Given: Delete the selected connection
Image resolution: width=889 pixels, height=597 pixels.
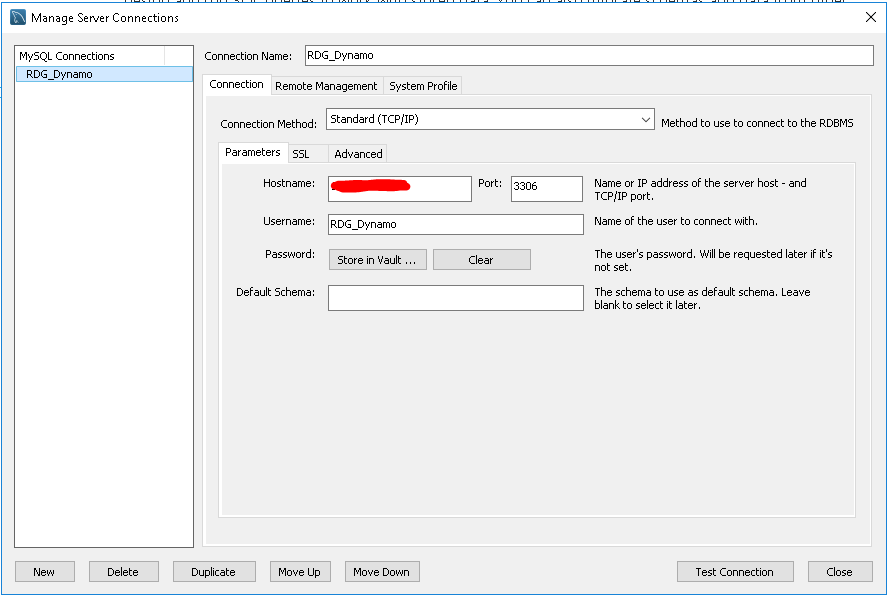Looking at the screenshot, I should coord(124,571).
